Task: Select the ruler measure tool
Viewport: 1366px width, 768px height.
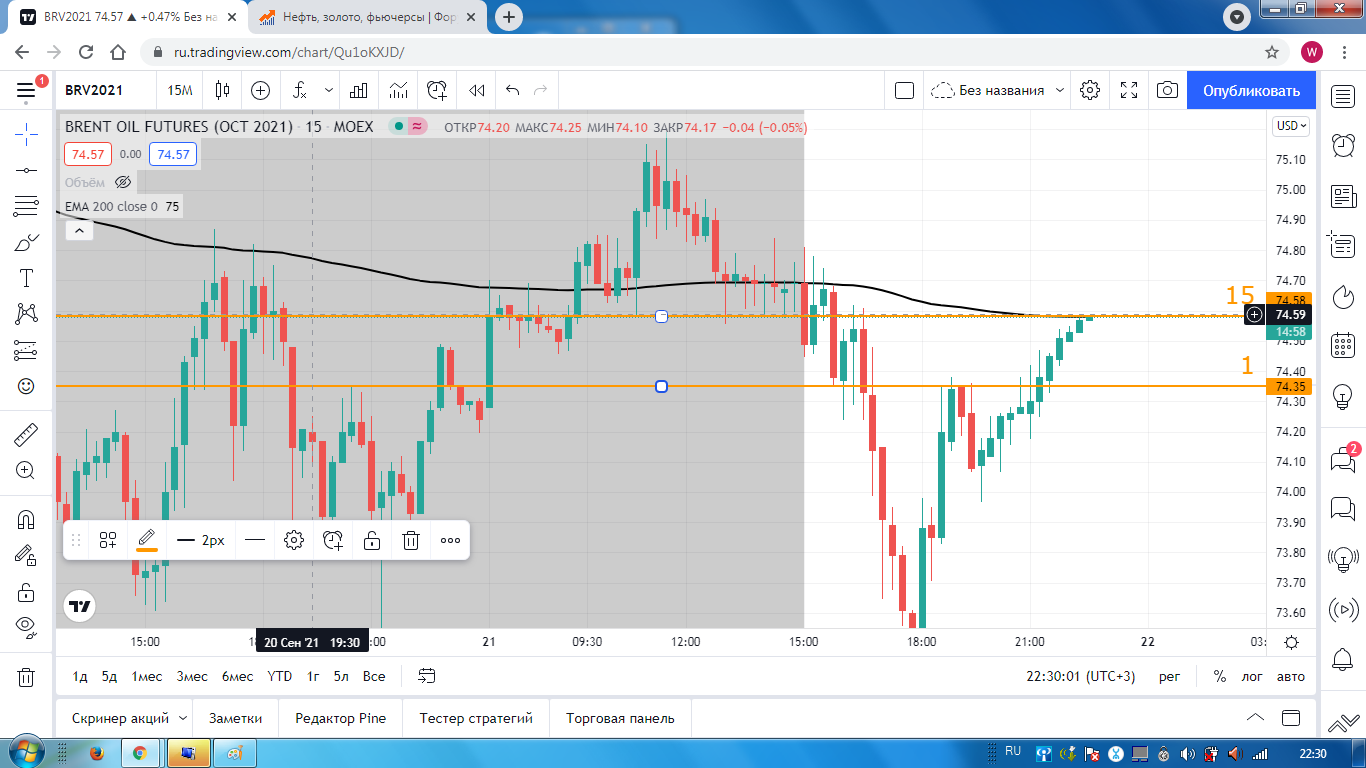Action: [x=26, y=434]
